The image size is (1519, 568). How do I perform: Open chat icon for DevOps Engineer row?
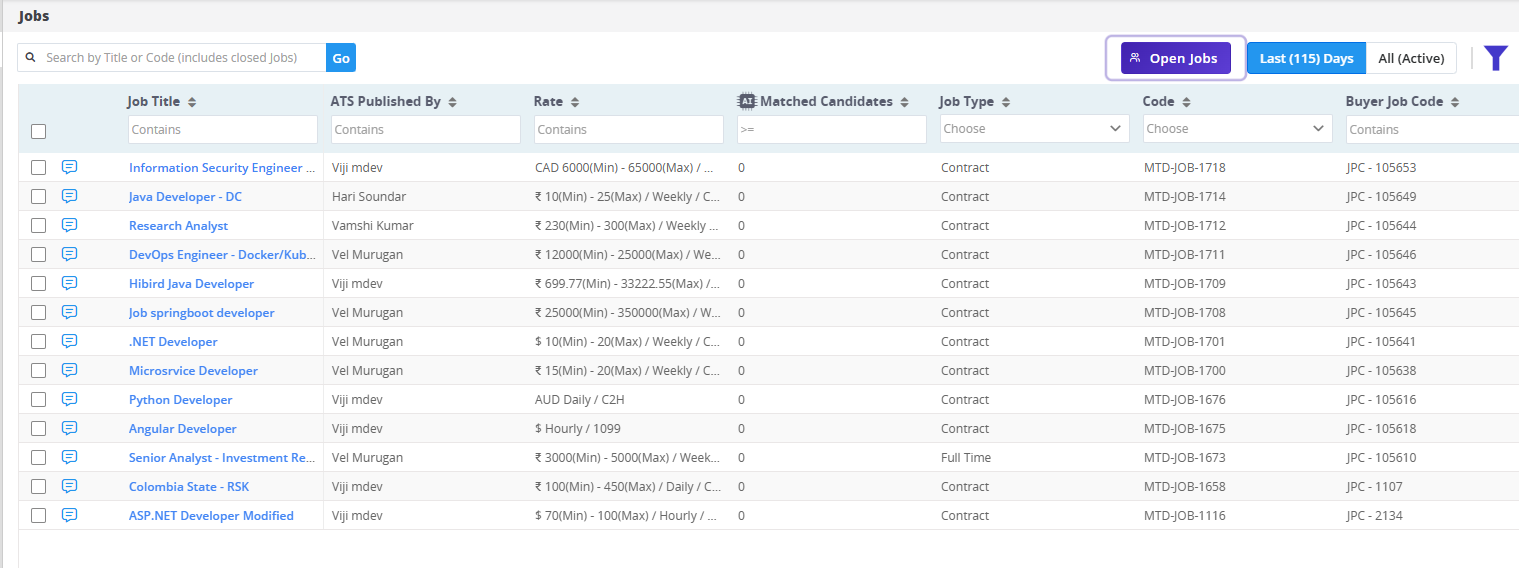(70, 254)
